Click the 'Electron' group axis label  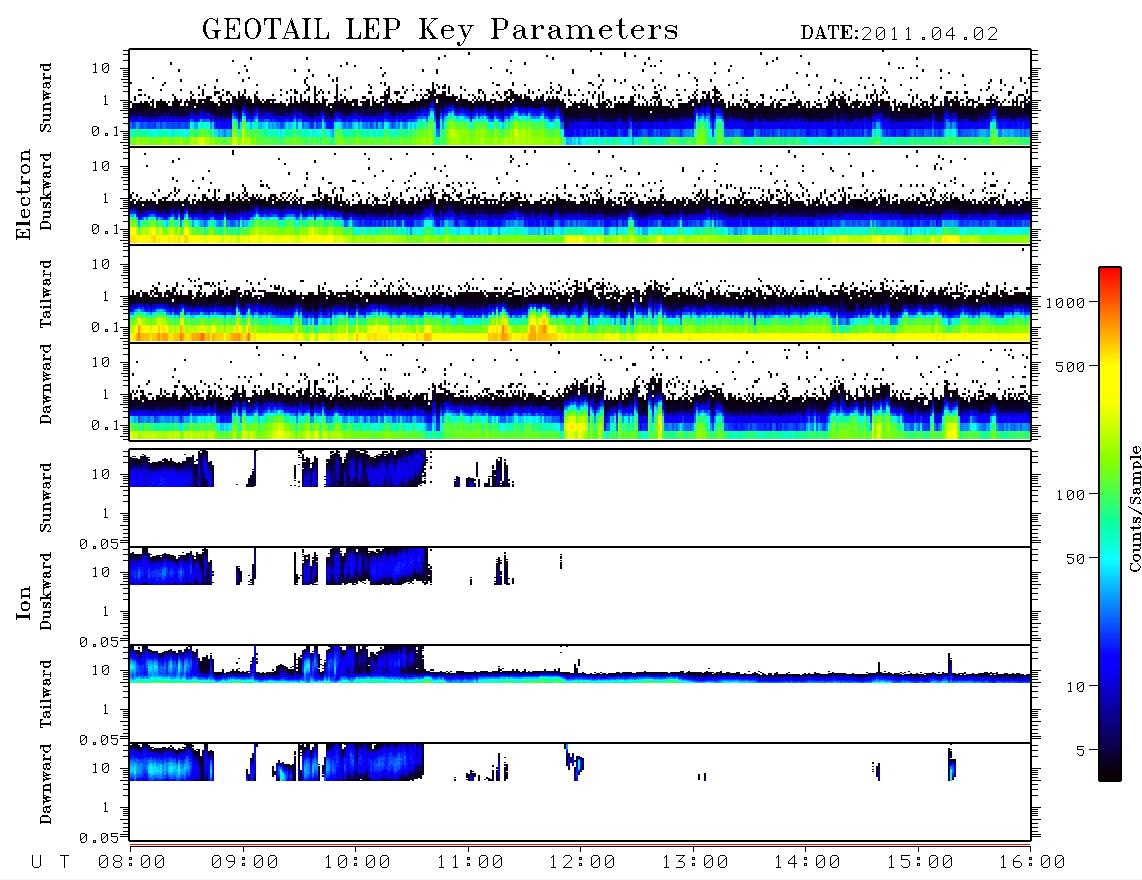pyautogui.click(x=23, y=195)
